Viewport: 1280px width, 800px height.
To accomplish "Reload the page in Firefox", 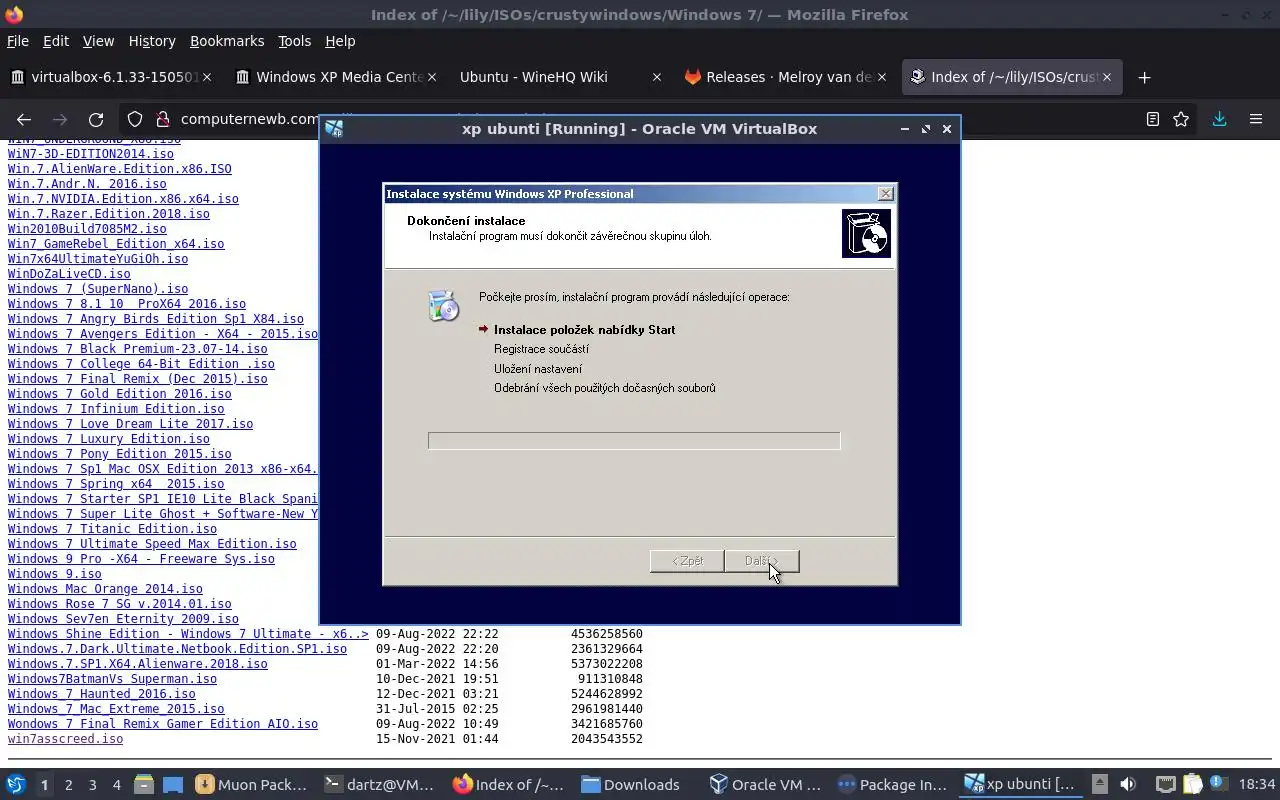I will (x=96, y=119).
